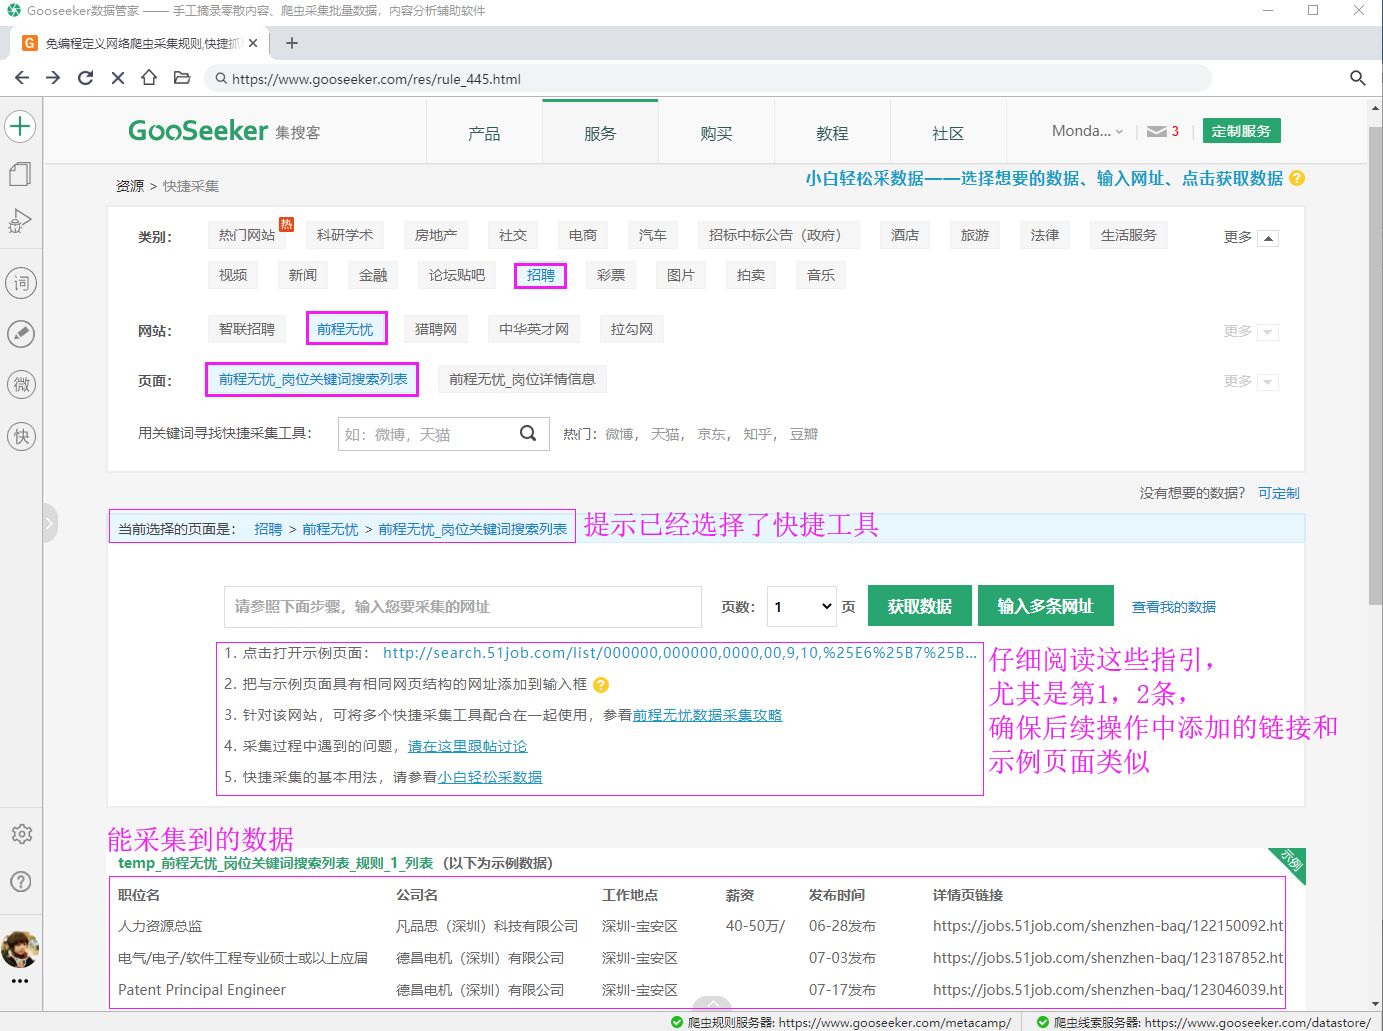Open the 页数 page count dropdown
Viewport: 1383px width, 1031px height.
tap(802, 607)
